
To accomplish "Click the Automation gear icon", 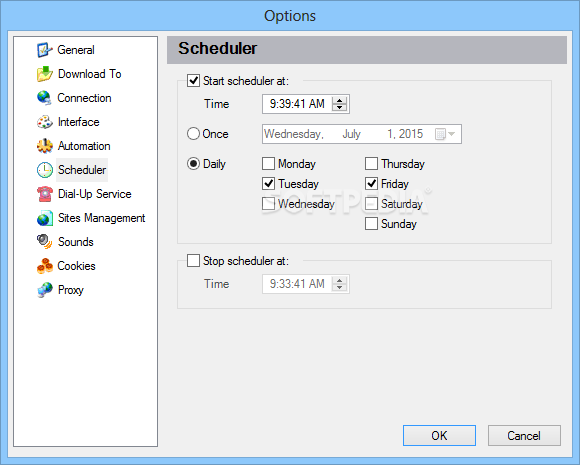I will click(x=44, y=146).
